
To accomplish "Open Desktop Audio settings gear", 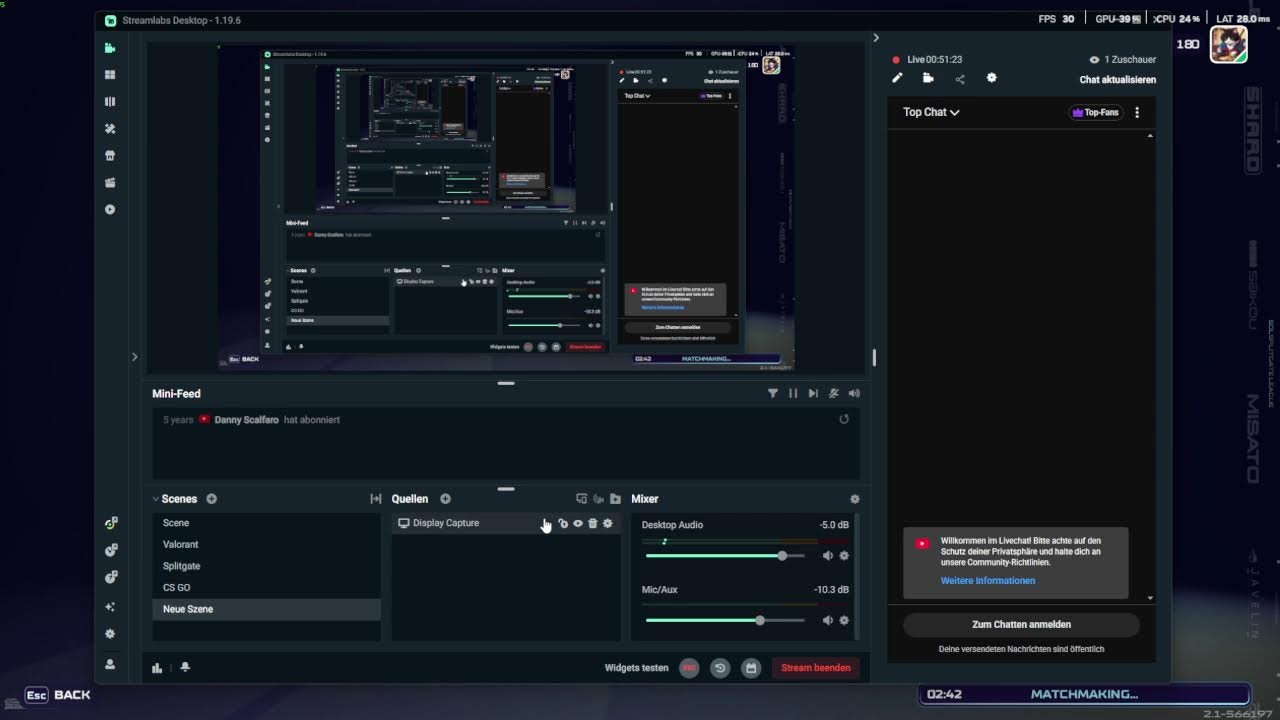I will [844, 556].
